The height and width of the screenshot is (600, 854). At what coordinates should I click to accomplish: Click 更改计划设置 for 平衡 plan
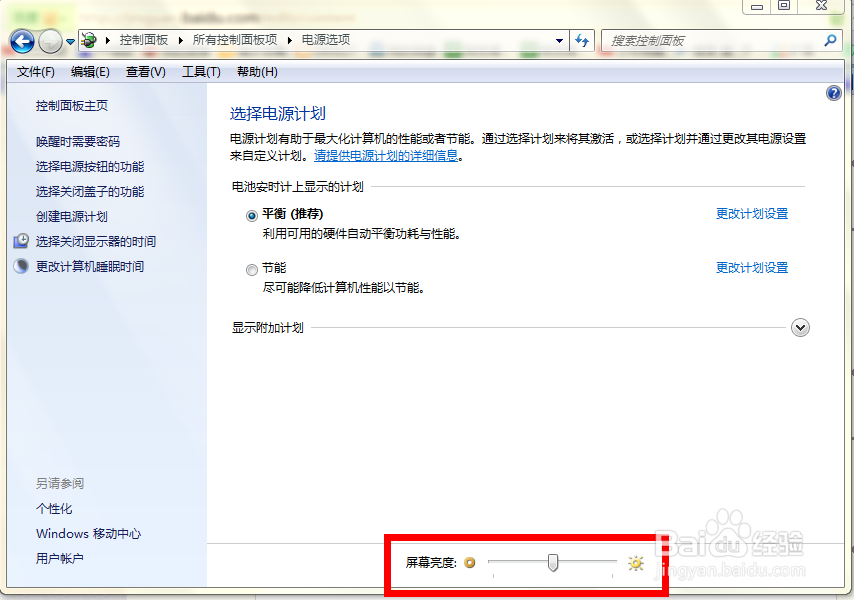click(752, 214)
